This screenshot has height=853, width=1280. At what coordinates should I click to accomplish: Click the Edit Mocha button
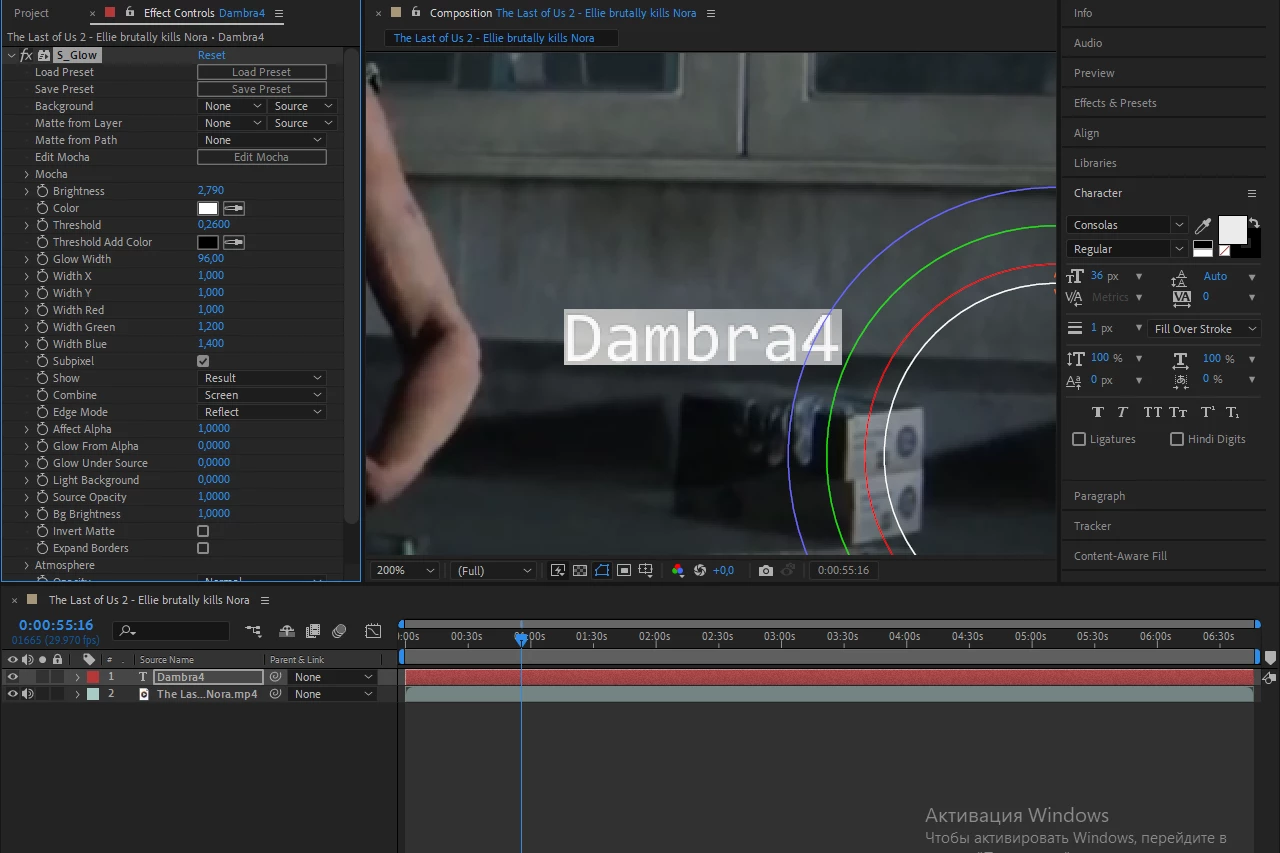(x=262, y=157)
